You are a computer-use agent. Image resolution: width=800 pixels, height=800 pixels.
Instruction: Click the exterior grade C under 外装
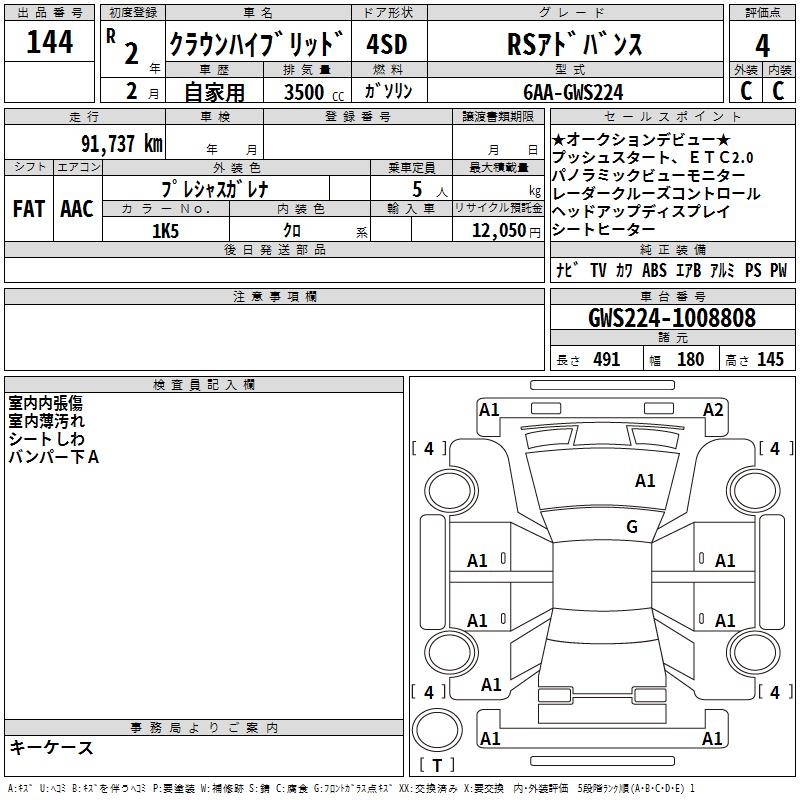[x=745, y=91]
